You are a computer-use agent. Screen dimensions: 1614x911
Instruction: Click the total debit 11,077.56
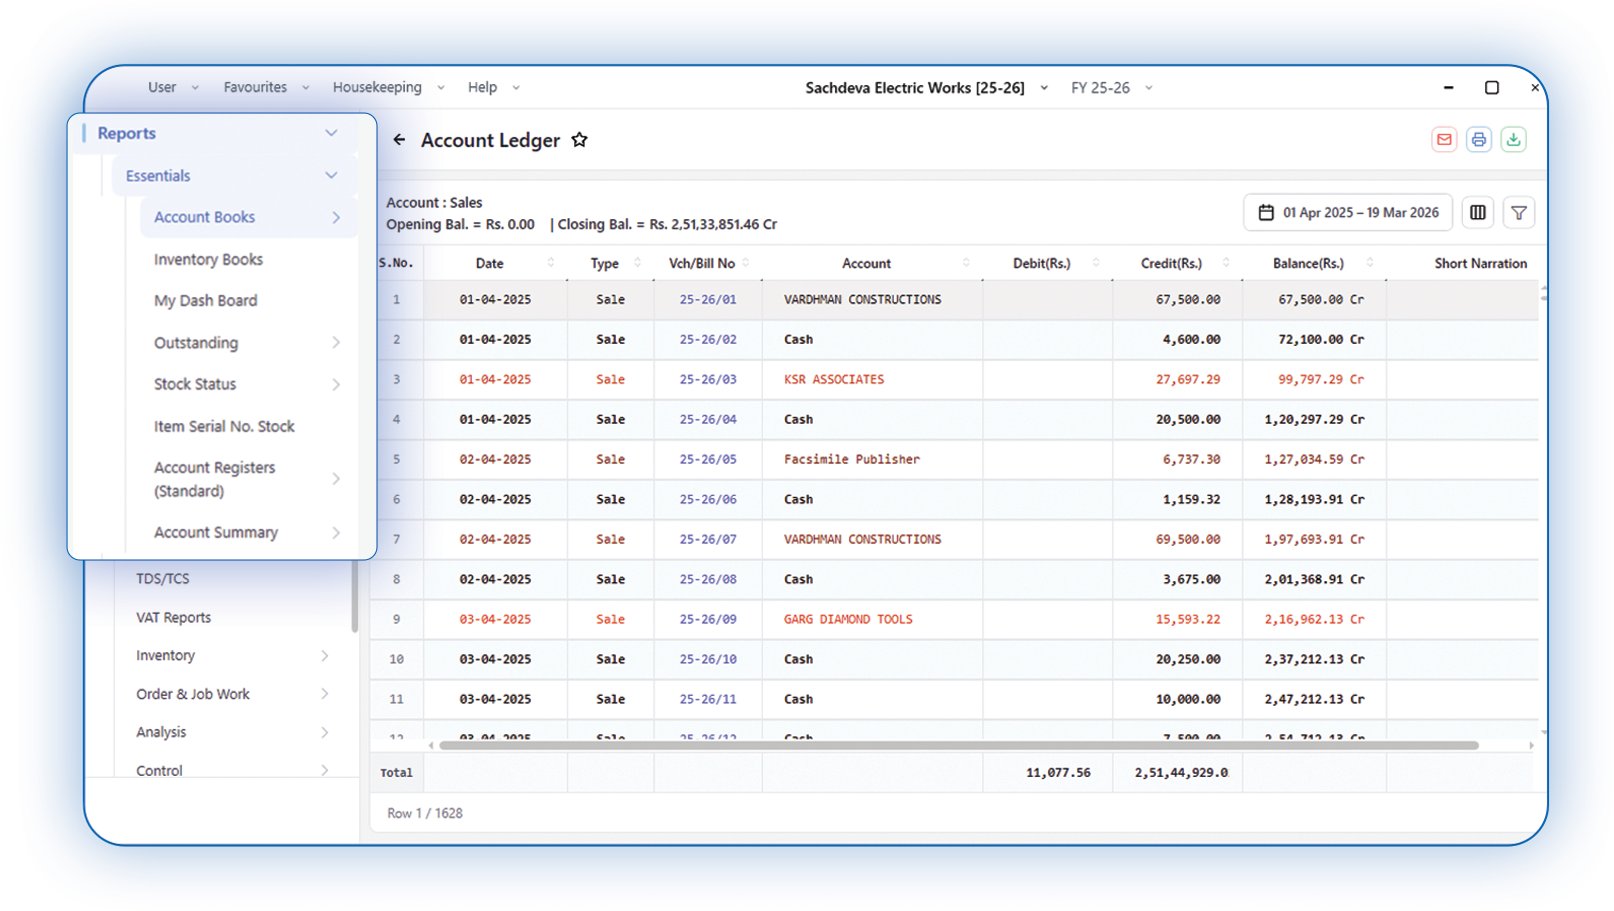1057,772
